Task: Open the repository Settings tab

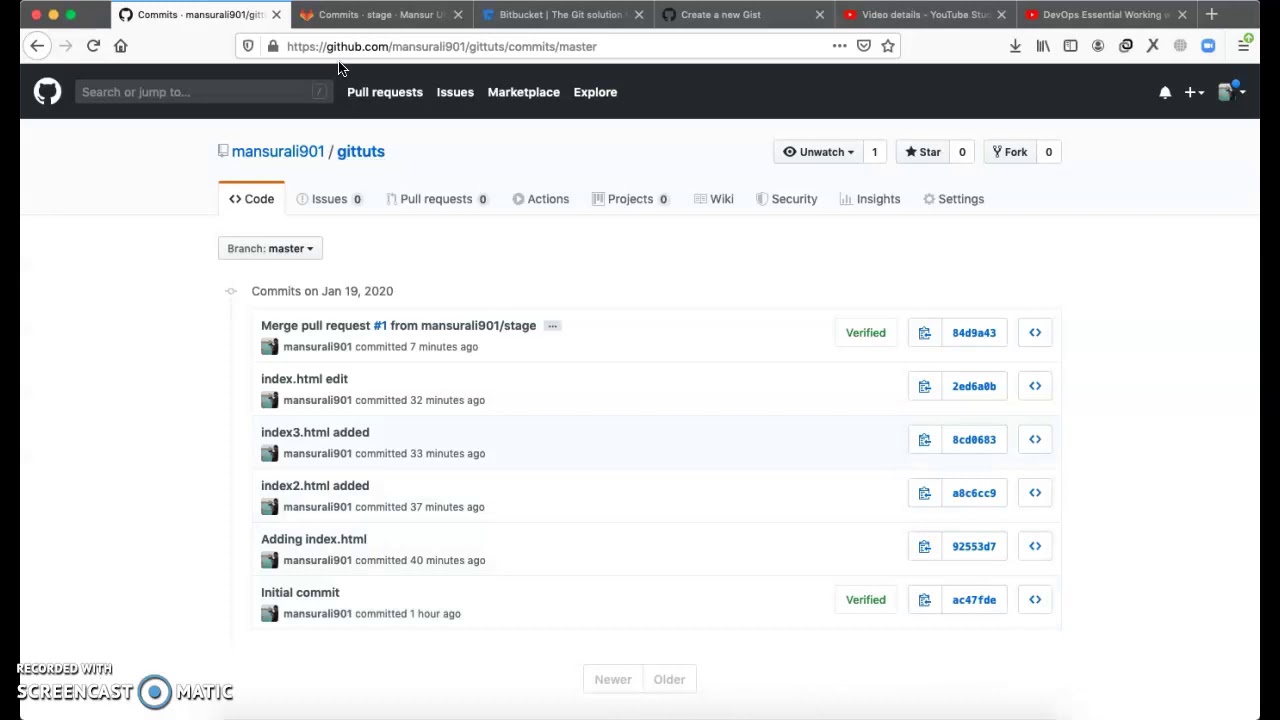Action: (953, 199)
